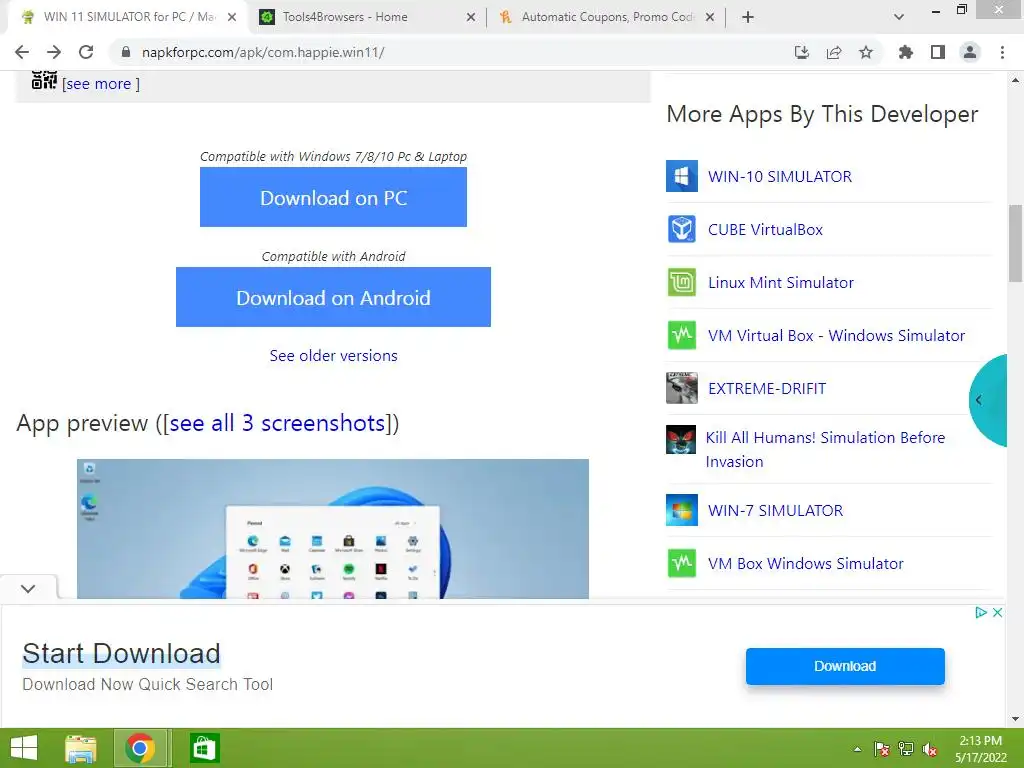Click the Download on Android button

pos(333,297)
